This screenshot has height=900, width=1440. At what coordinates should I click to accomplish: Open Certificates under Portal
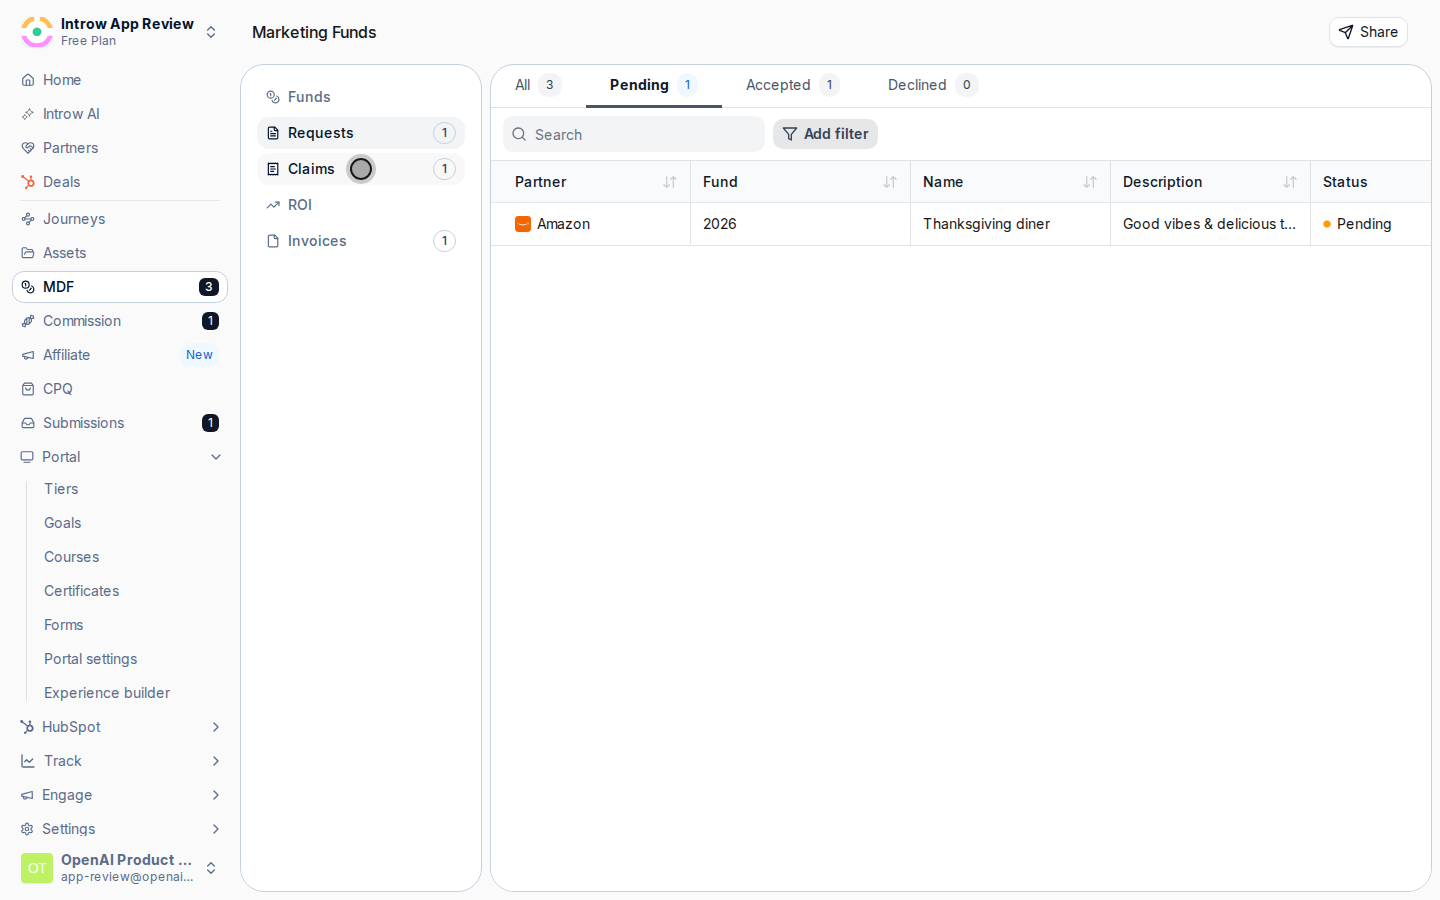coord(82,591)
